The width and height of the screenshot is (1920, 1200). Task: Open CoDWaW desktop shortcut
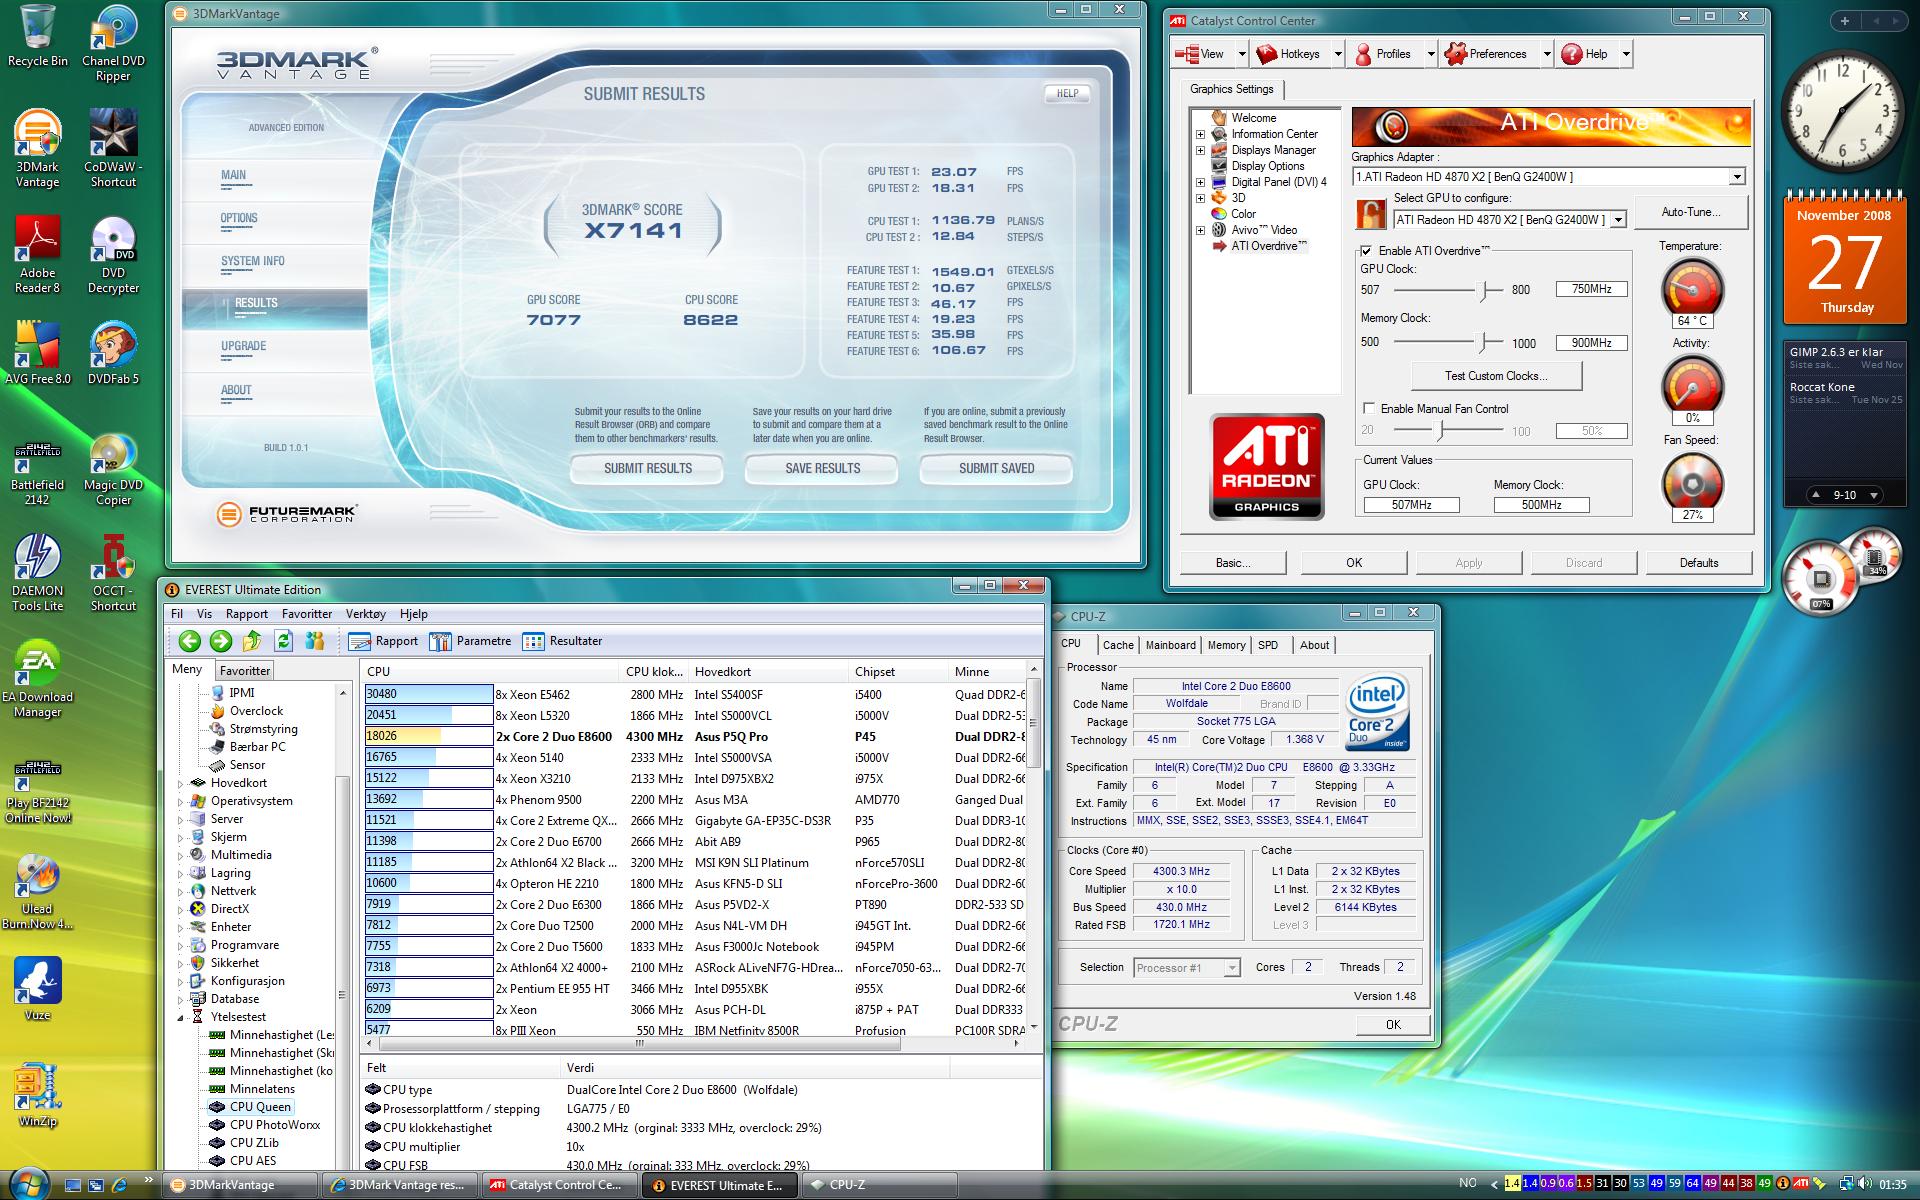pos(113,149)
